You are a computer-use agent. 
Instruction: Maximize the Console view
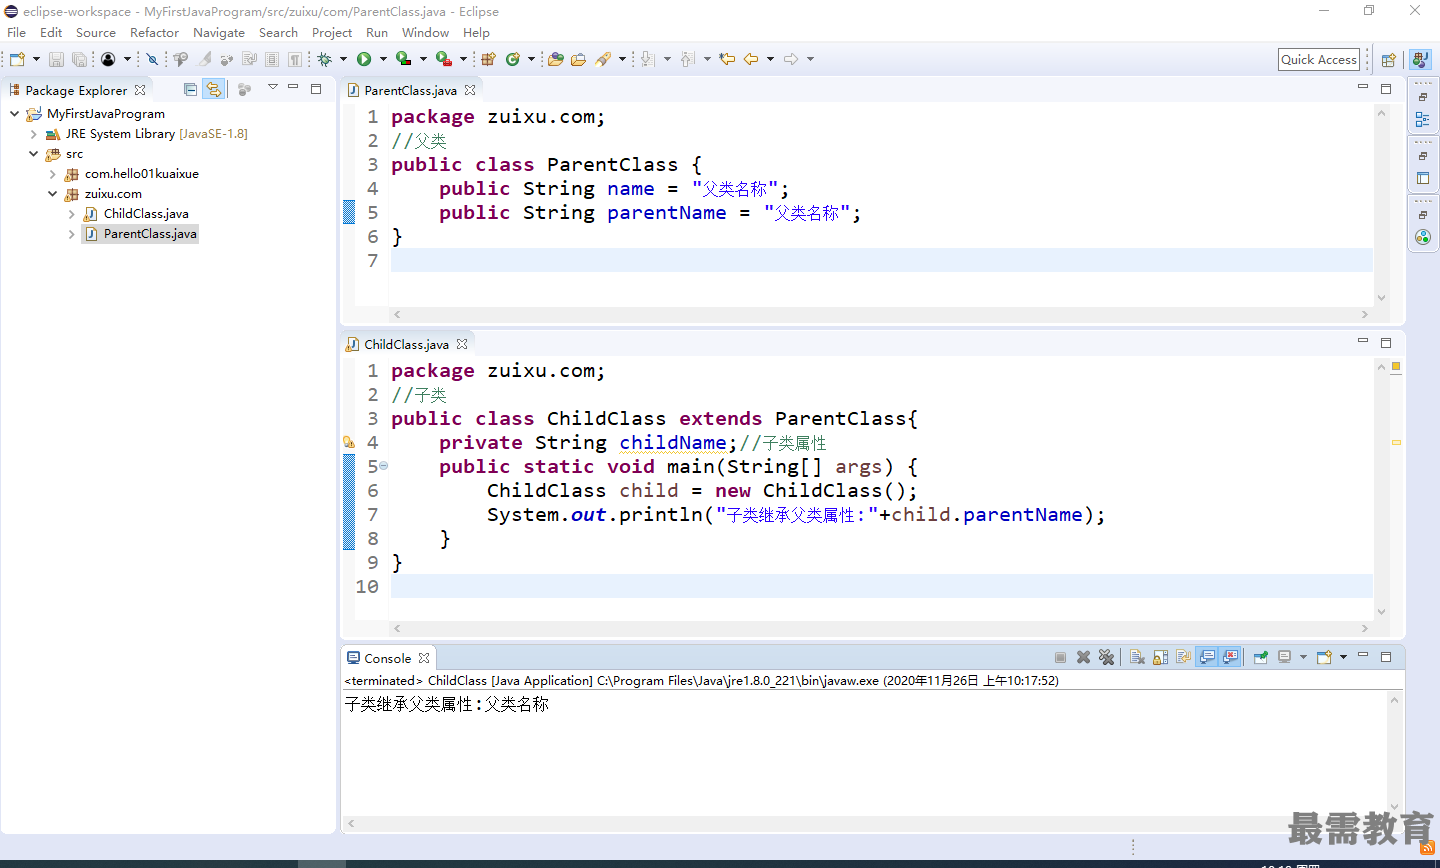point(1386,657)
